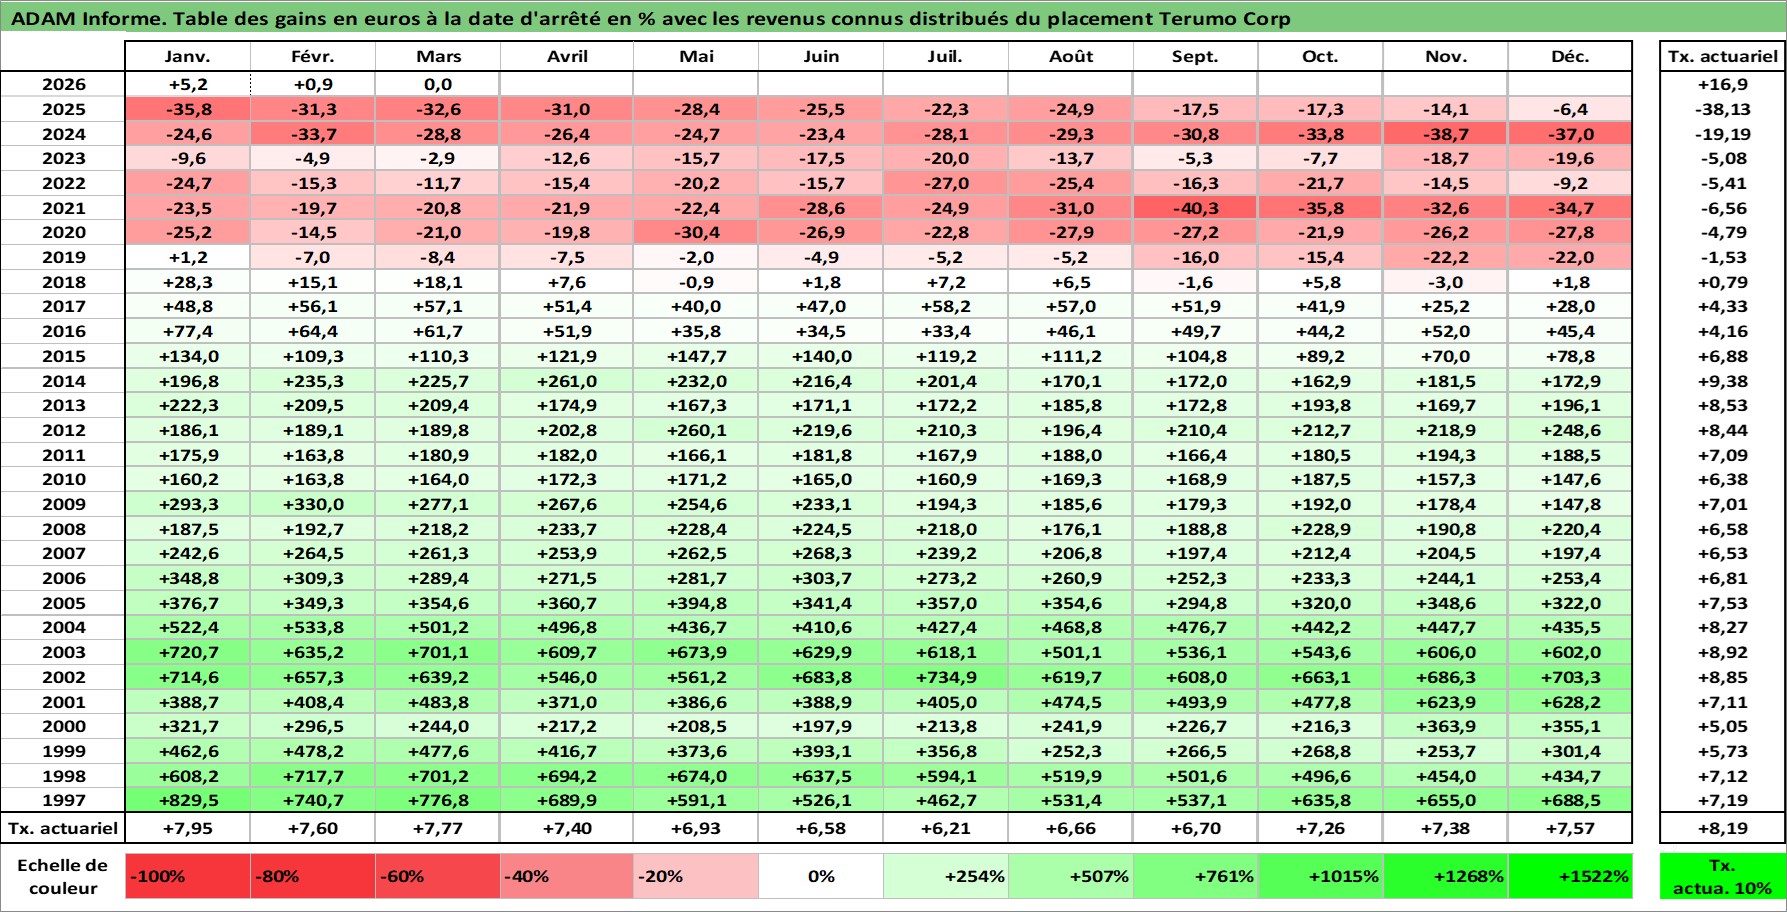Viewport: 1787px width, 912px height.
Task: Select the +1015% color scale swatch
Action: coord(1320,876)
